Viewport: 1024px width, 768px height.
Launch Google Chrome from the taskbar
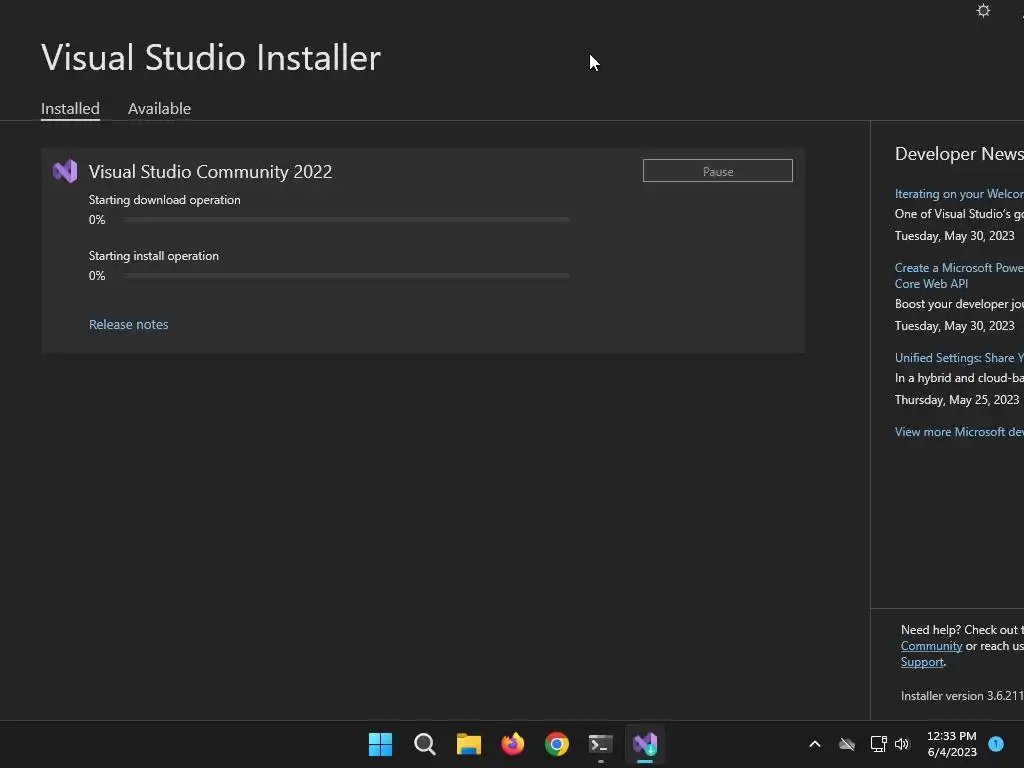pos(556,744)
